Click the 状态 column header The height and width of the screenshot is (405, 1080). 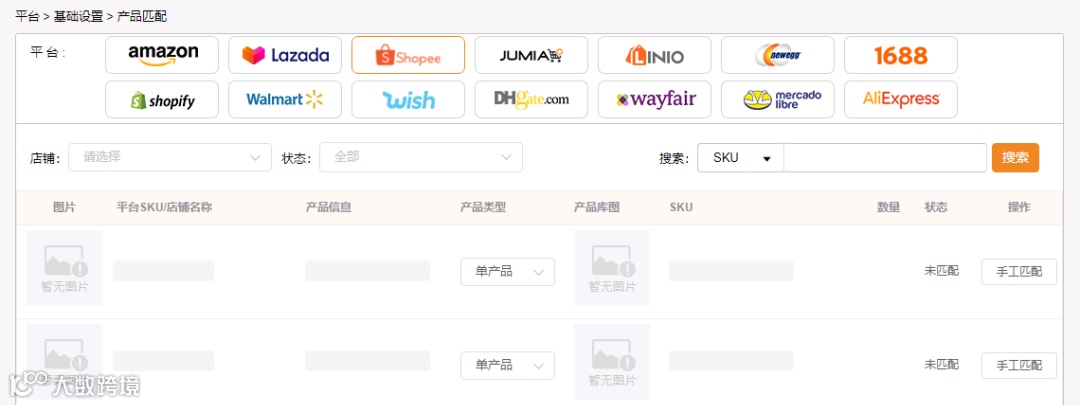point(936,207)
